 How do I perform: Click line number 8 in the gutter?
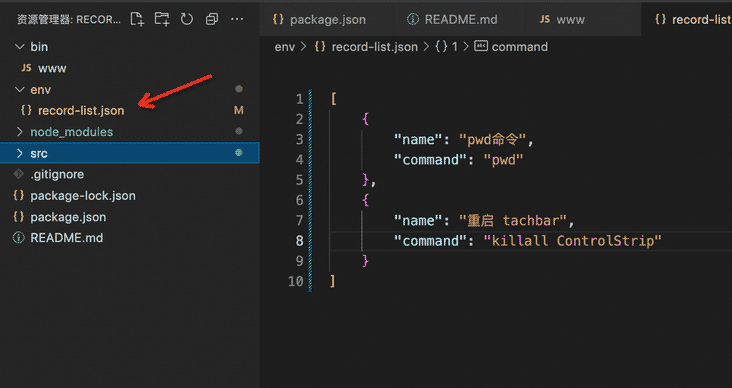pos(299,241)
